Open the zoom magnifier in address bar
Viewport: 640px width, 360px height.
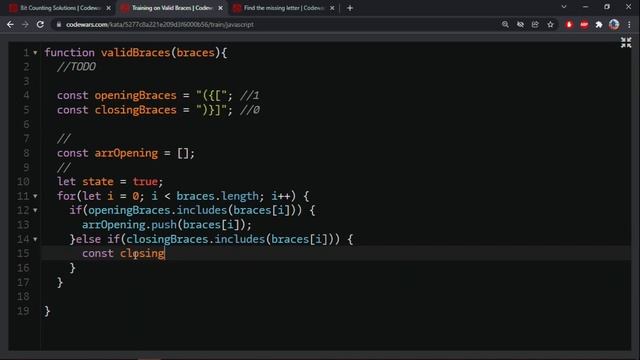point(505,24)
